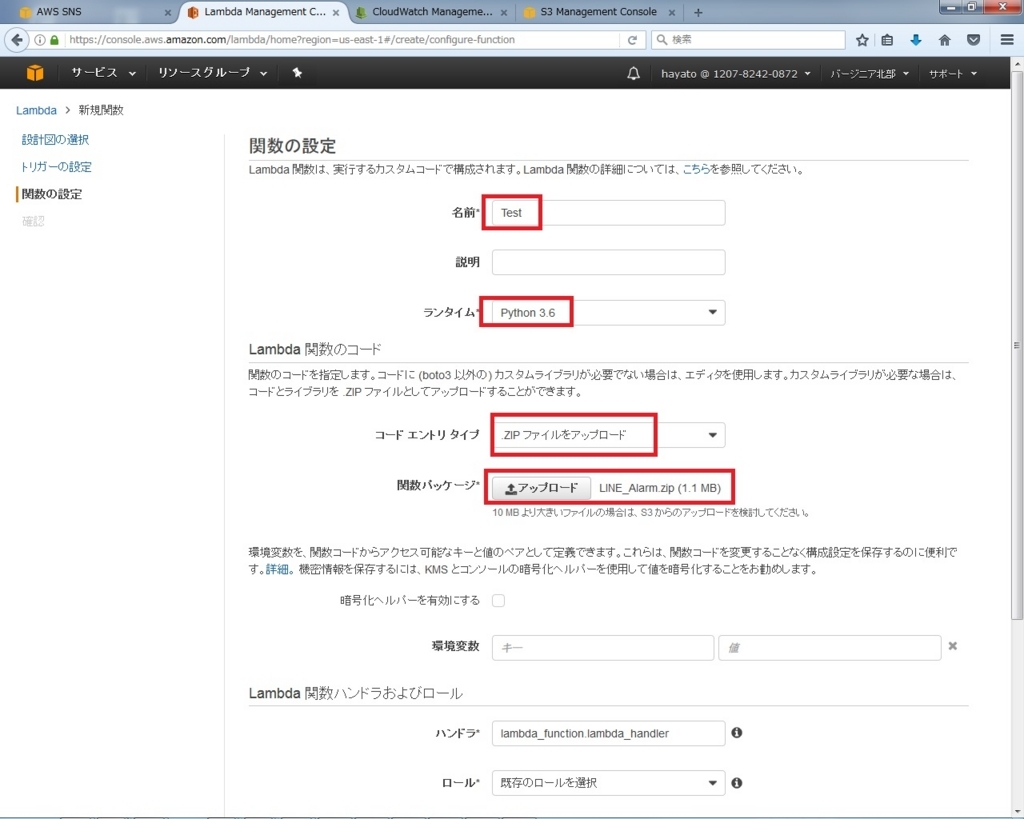This screenshot has height=819, width=1024.
Task: Expand the サービス menu
Action: pyautogui.click(x=103, y=73)
